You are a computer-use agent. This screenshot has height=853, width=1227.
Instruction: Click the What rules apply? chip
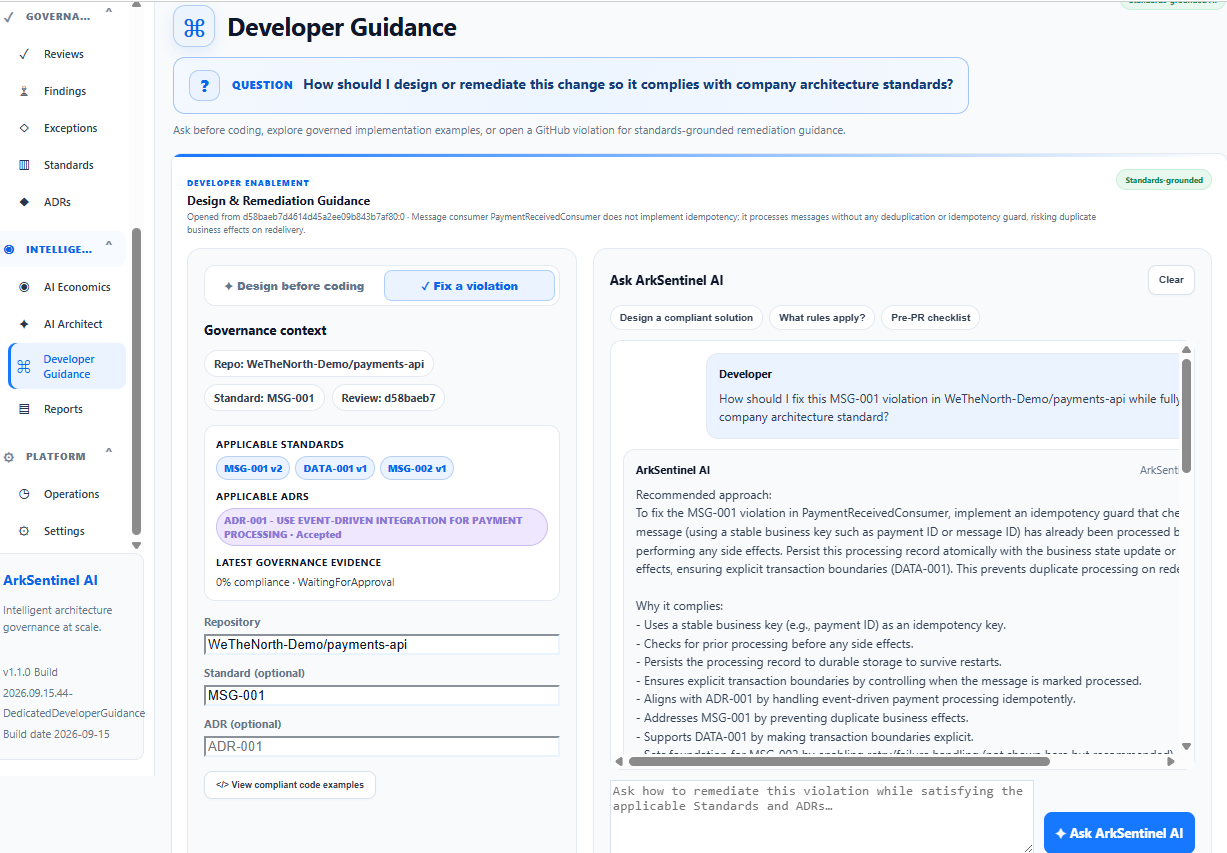[822, 318]
